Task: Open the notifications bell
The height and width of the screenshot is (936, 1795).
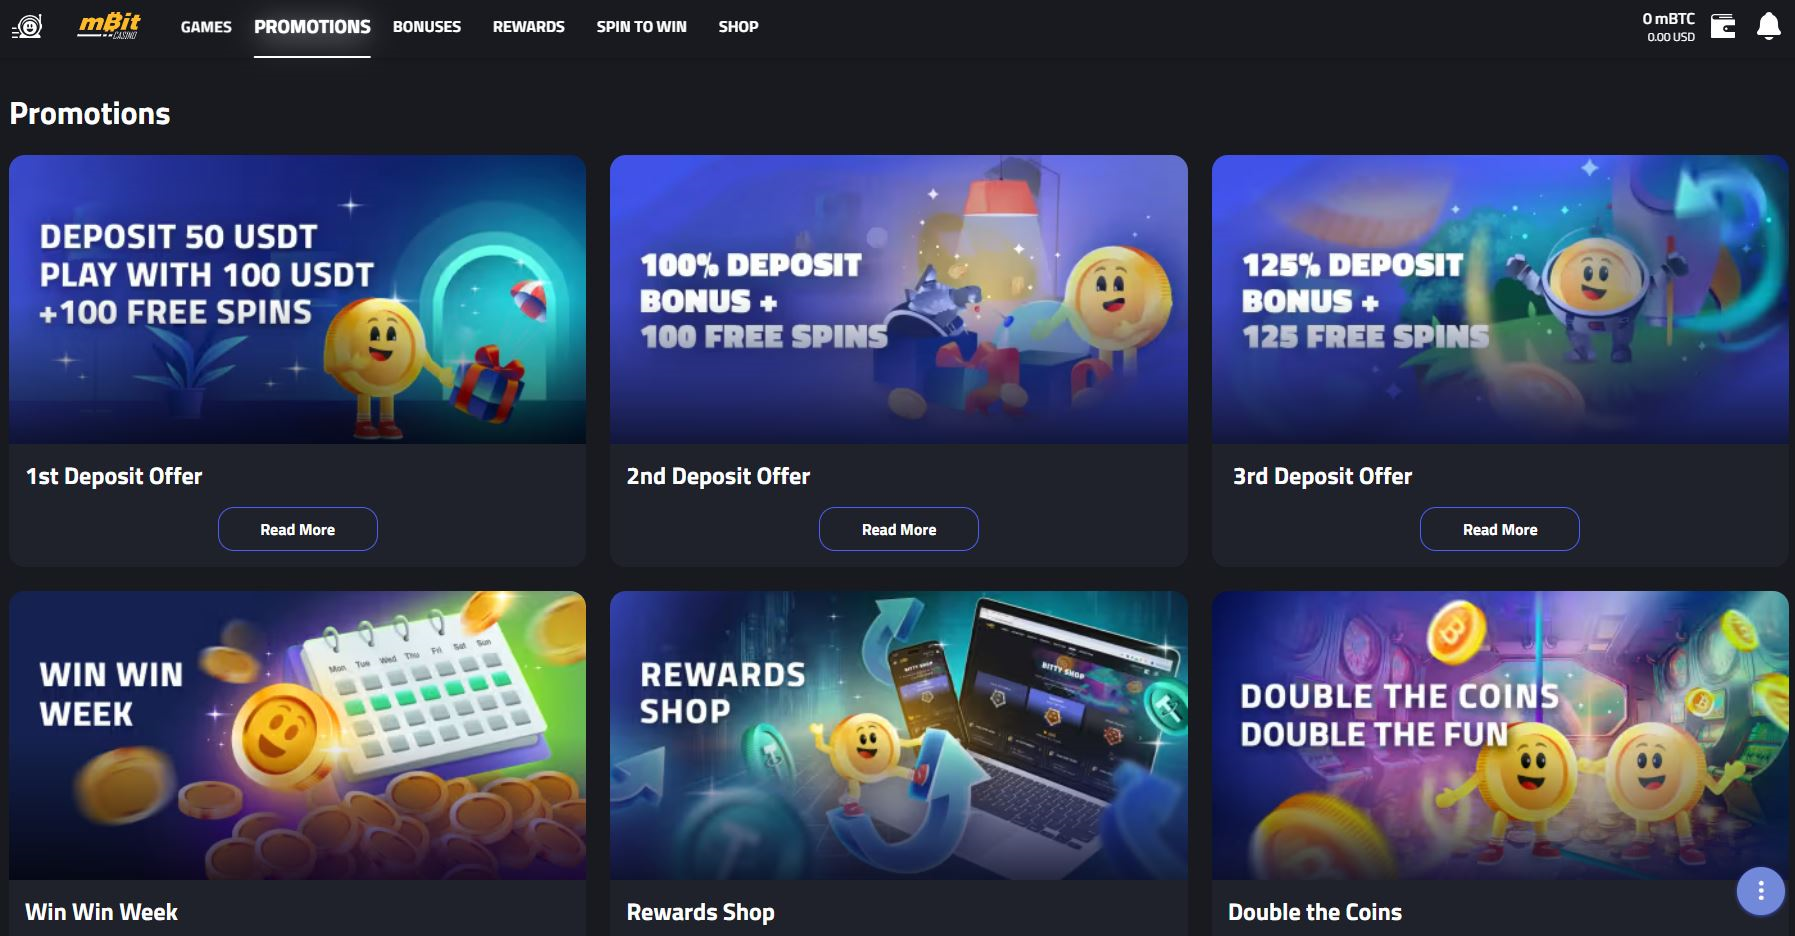Action: (1768, 26)
